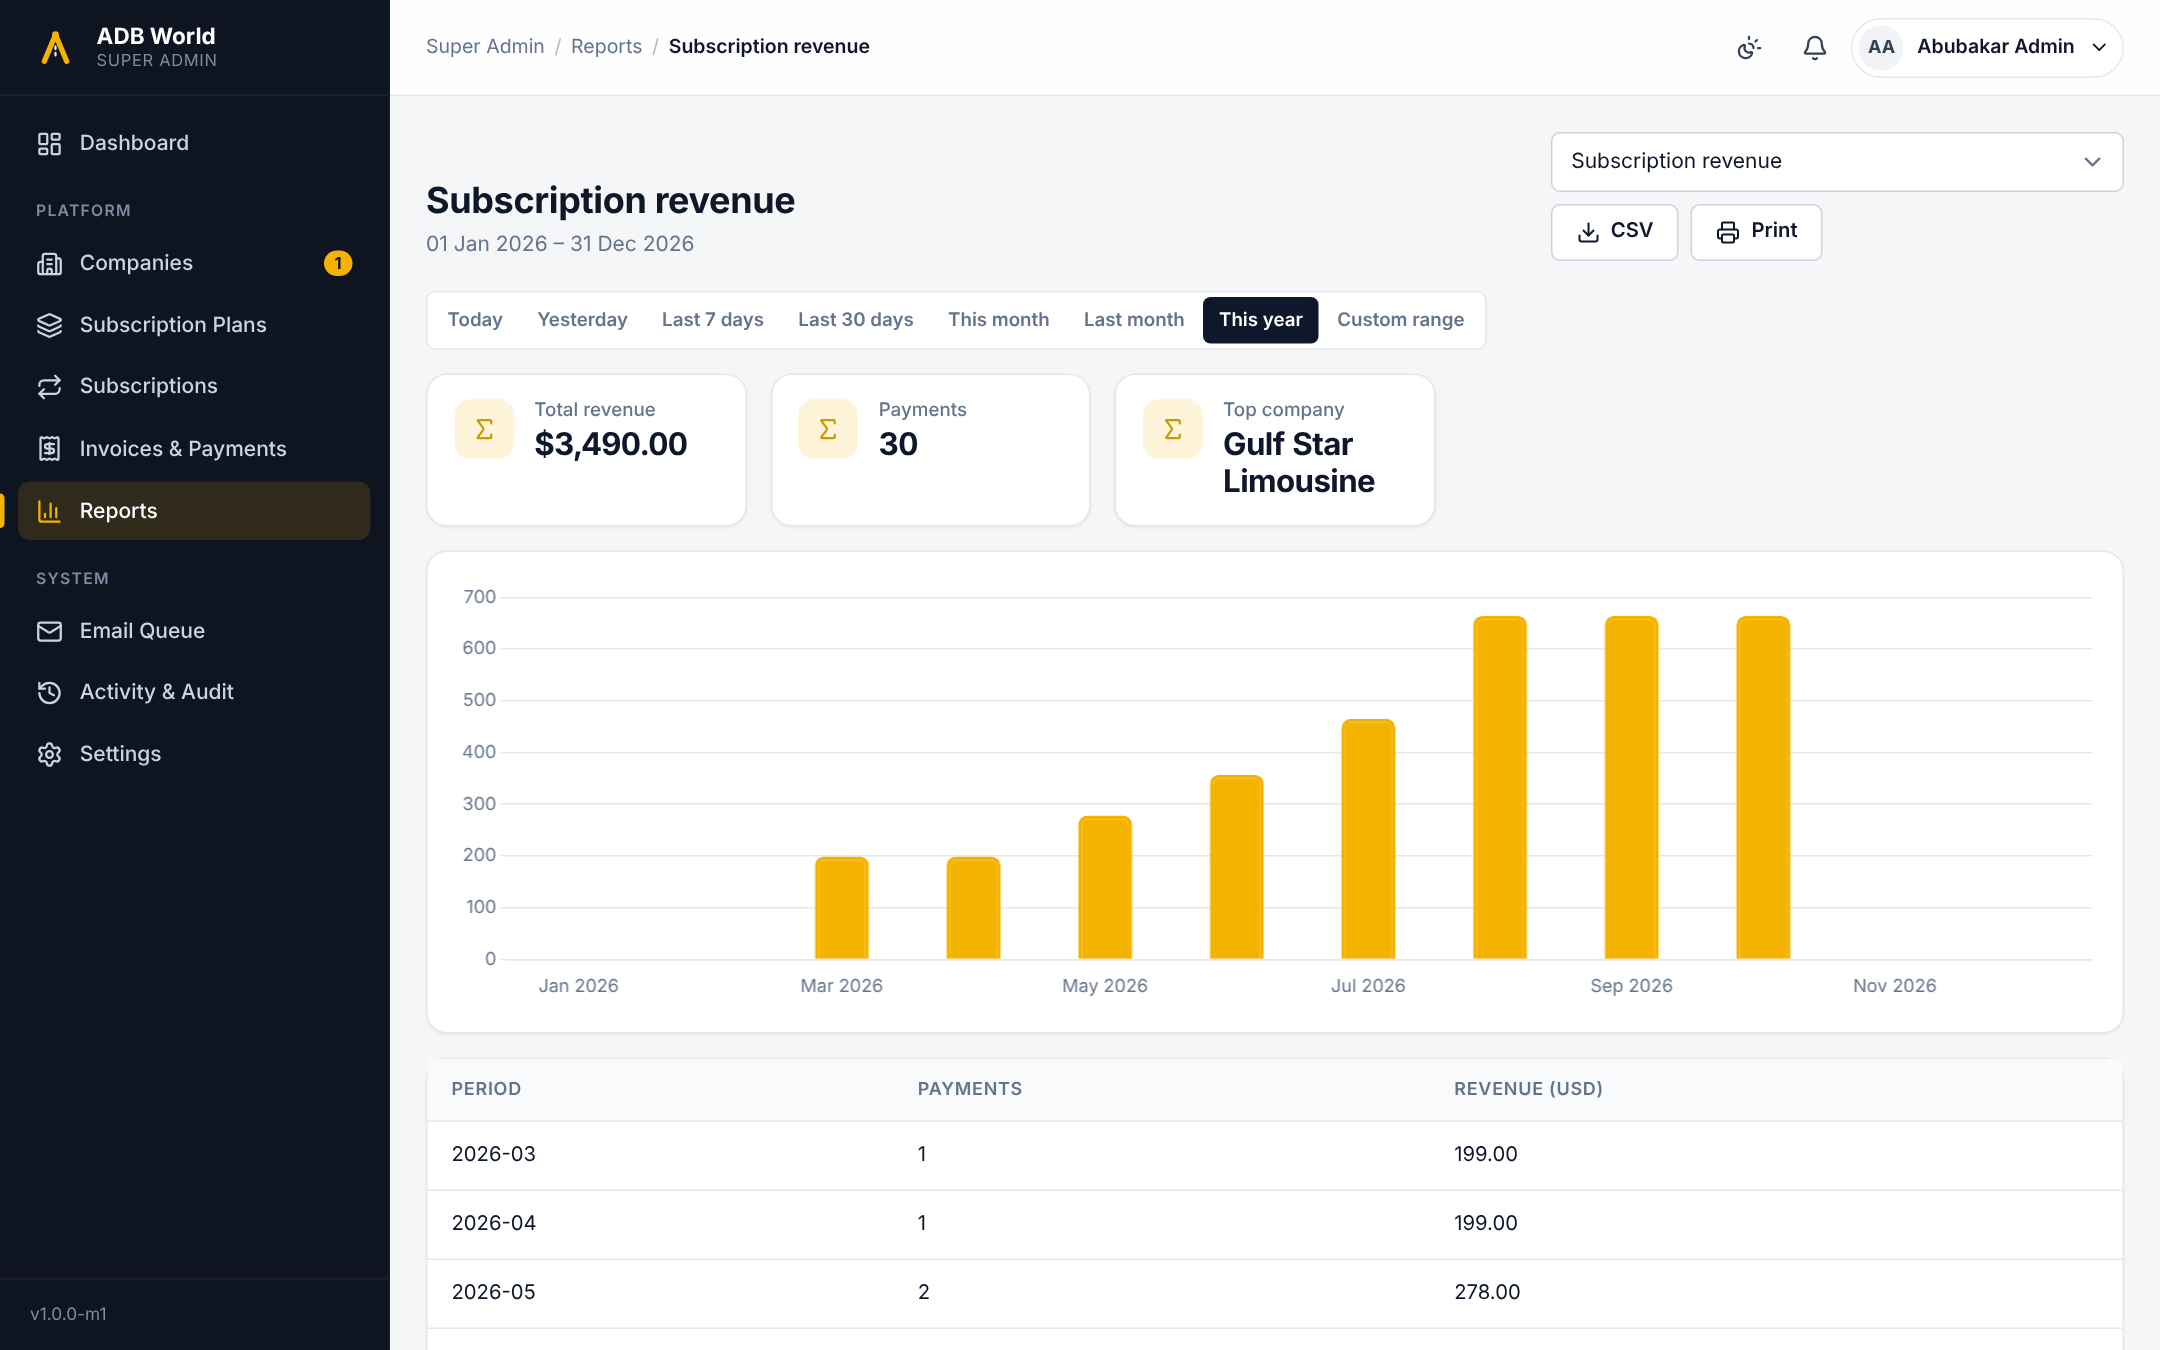Image resolution: width=2160 pixels, height=1350 pixels.
Task: Download the CSV export
Action: (1614, 232)
